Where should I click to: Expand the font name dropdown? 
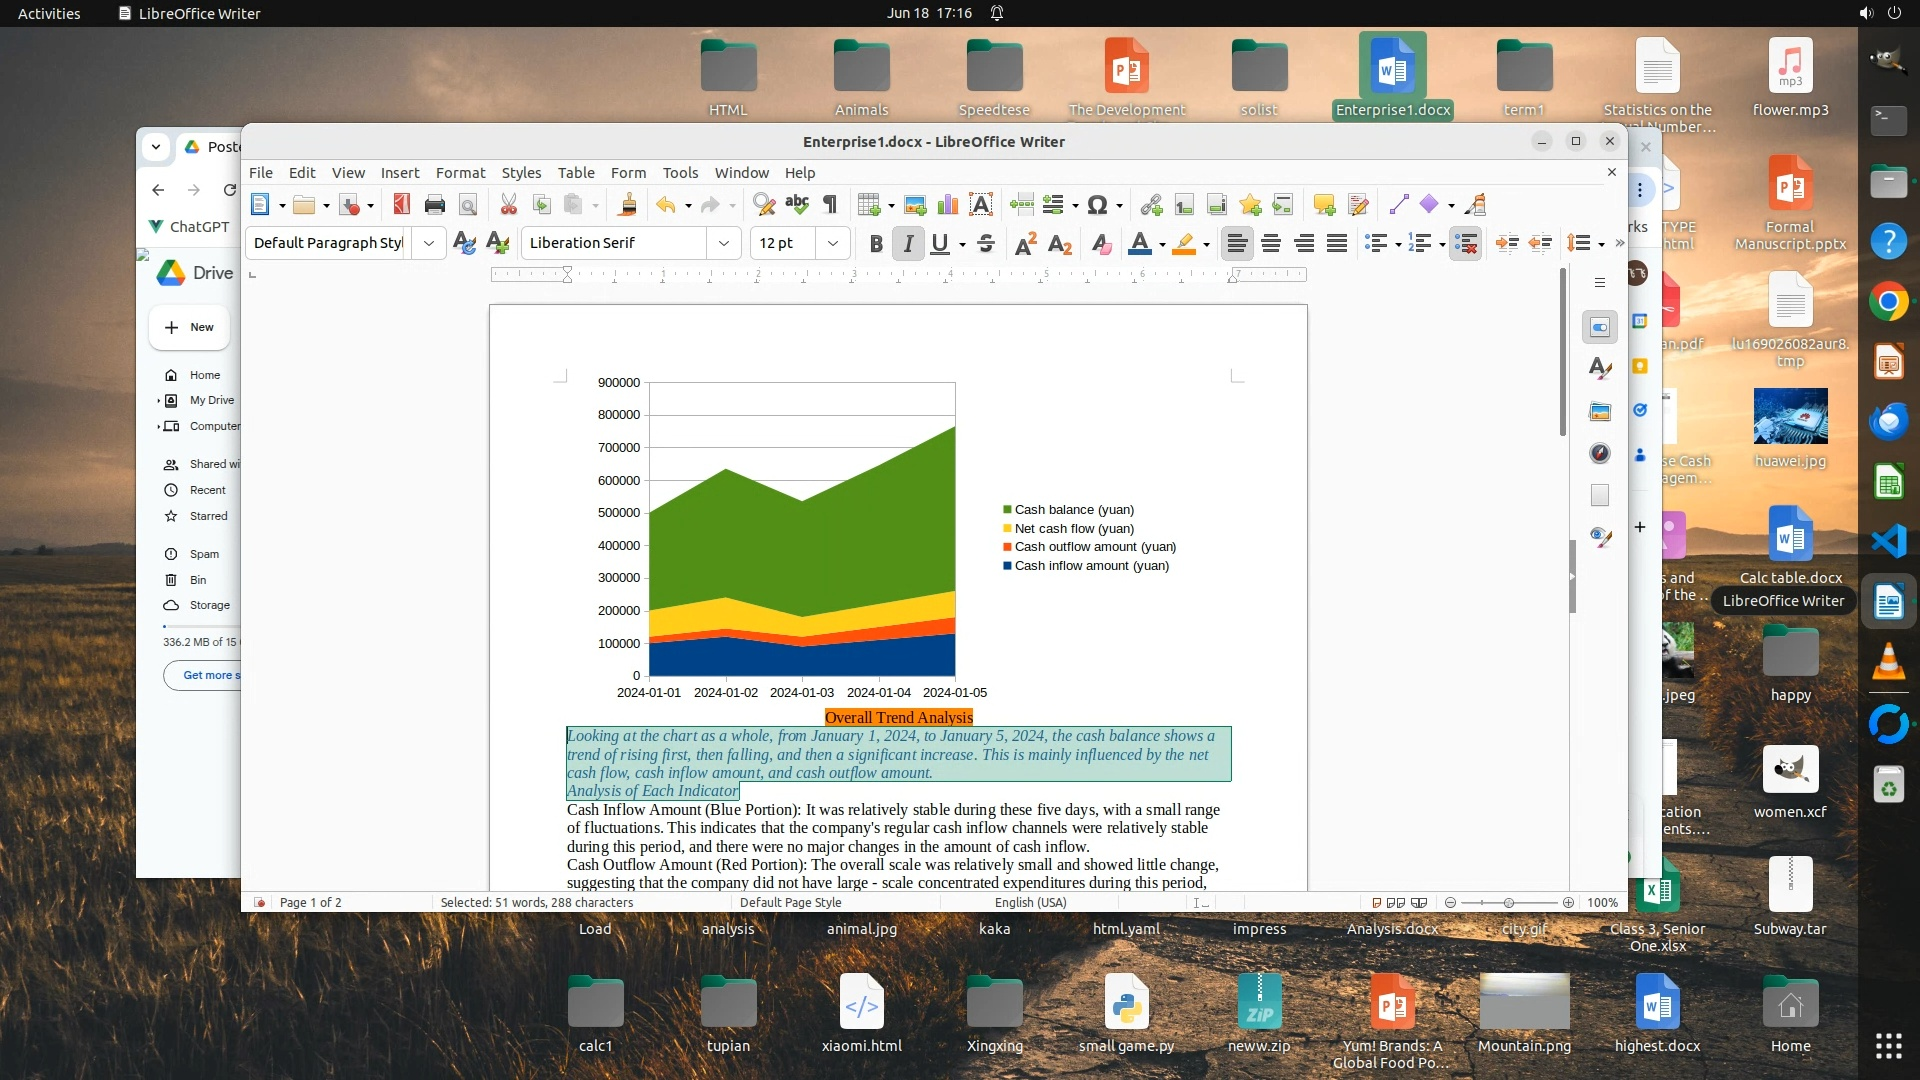pos(723,243)
